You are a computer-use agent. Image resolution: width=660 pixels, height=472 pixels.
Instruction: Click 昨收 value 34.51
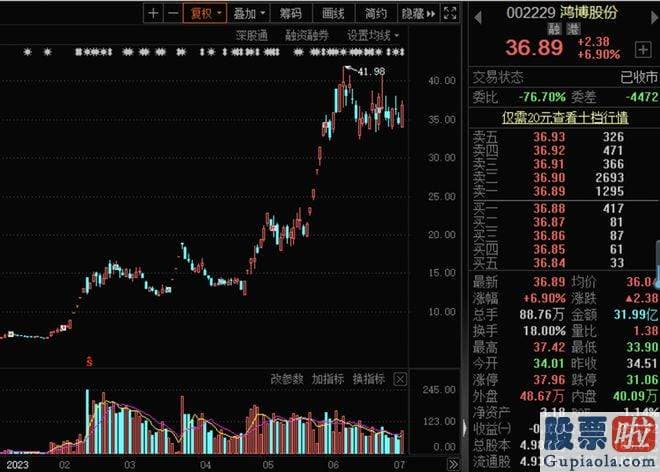[642, 363]
